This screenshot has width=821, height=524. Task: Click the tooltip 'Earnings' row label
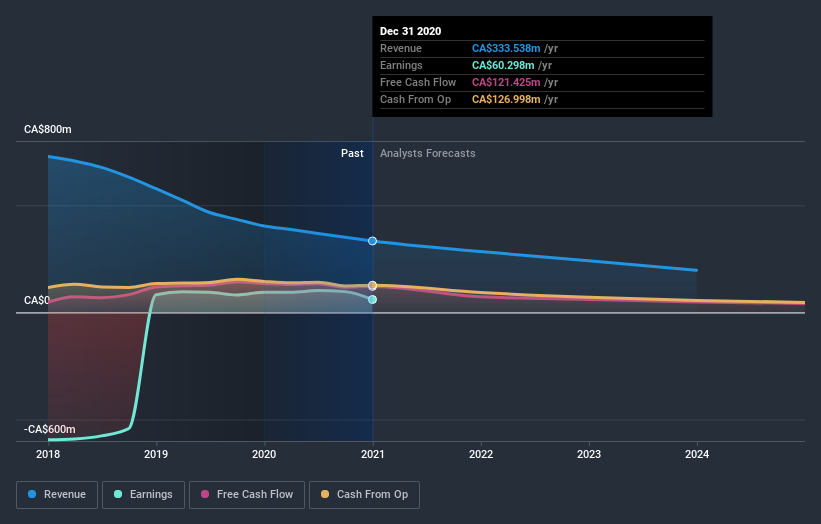click(x=401, y=65)
